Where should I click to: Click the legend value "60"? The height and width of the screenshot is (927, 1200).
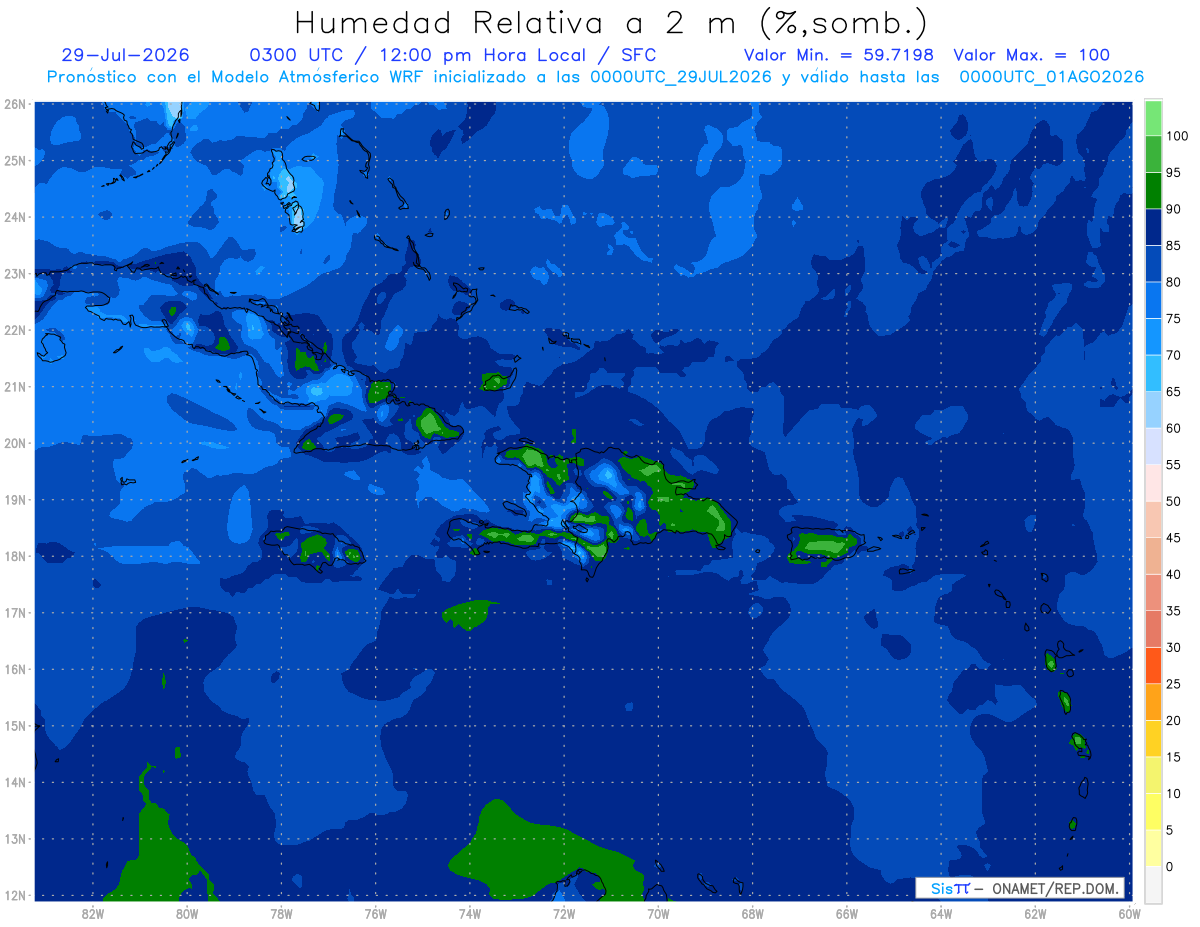(x=1173, y=428)
